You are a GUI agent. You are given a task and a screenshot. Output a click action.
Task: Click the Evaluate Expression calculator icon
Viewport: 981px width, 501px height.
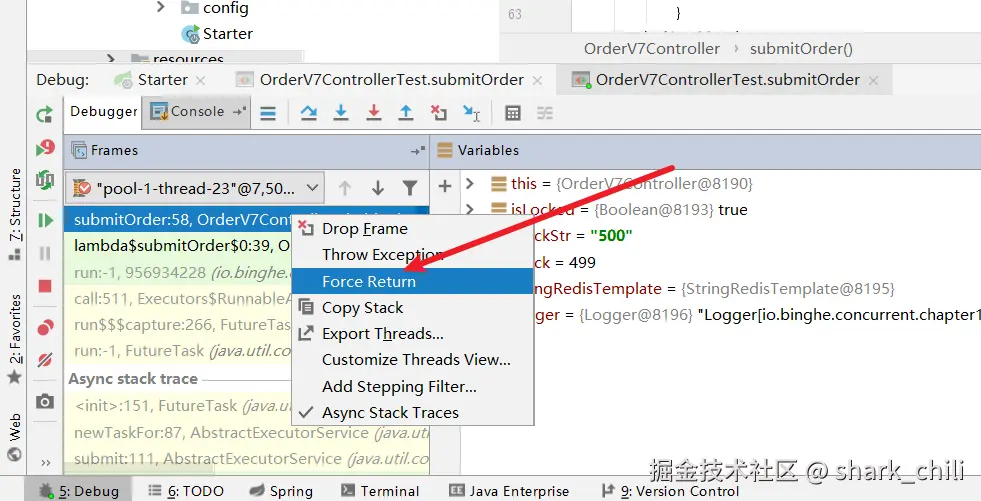[513, 113]
